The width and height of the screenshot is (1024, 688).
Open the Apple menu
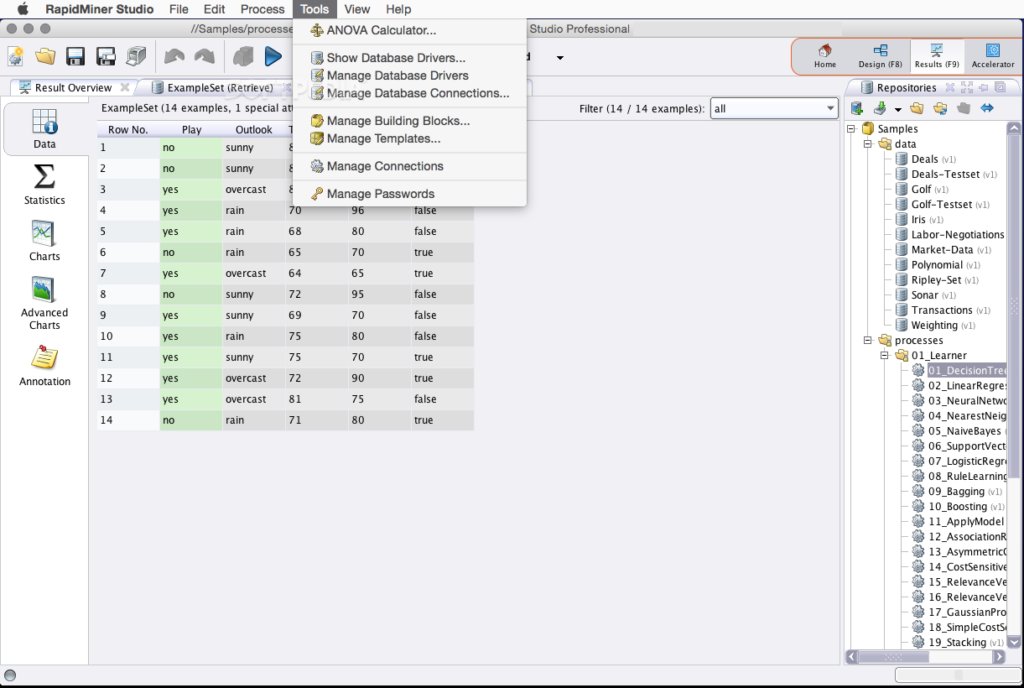pos(22,9)
